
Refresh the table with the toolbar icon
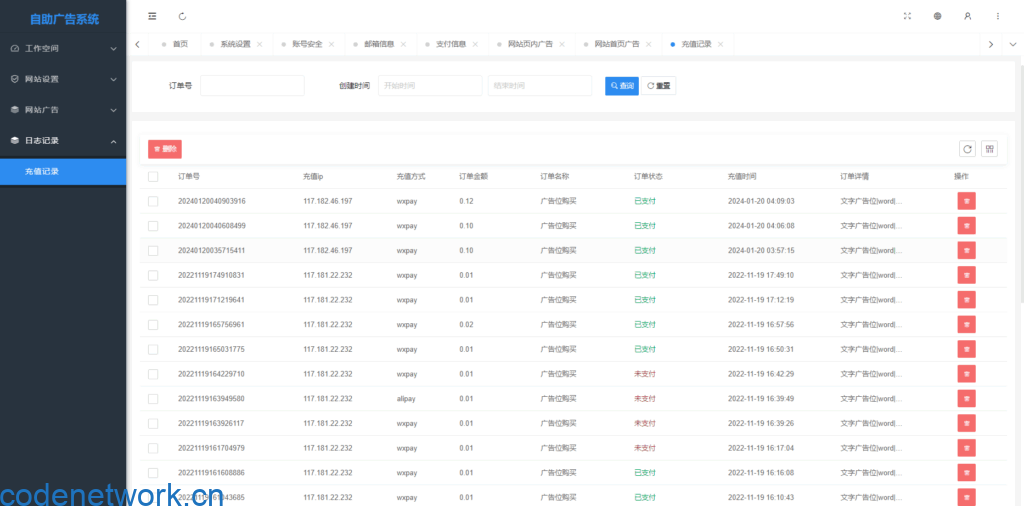[x=967, y=149]
